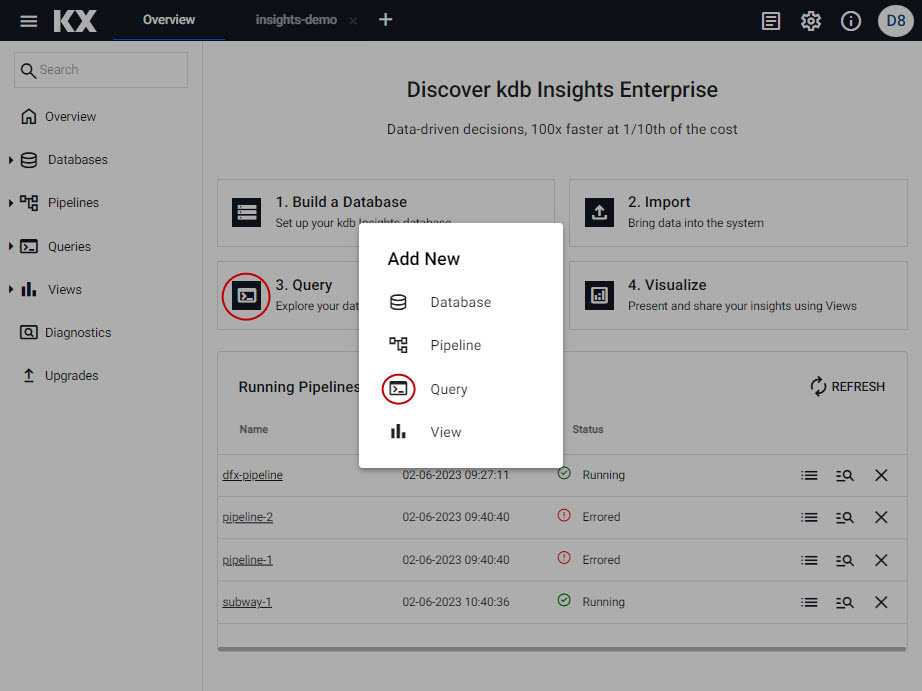Open the subway-1 link
This screenshot has width=922, height=691.
point(247,602)
